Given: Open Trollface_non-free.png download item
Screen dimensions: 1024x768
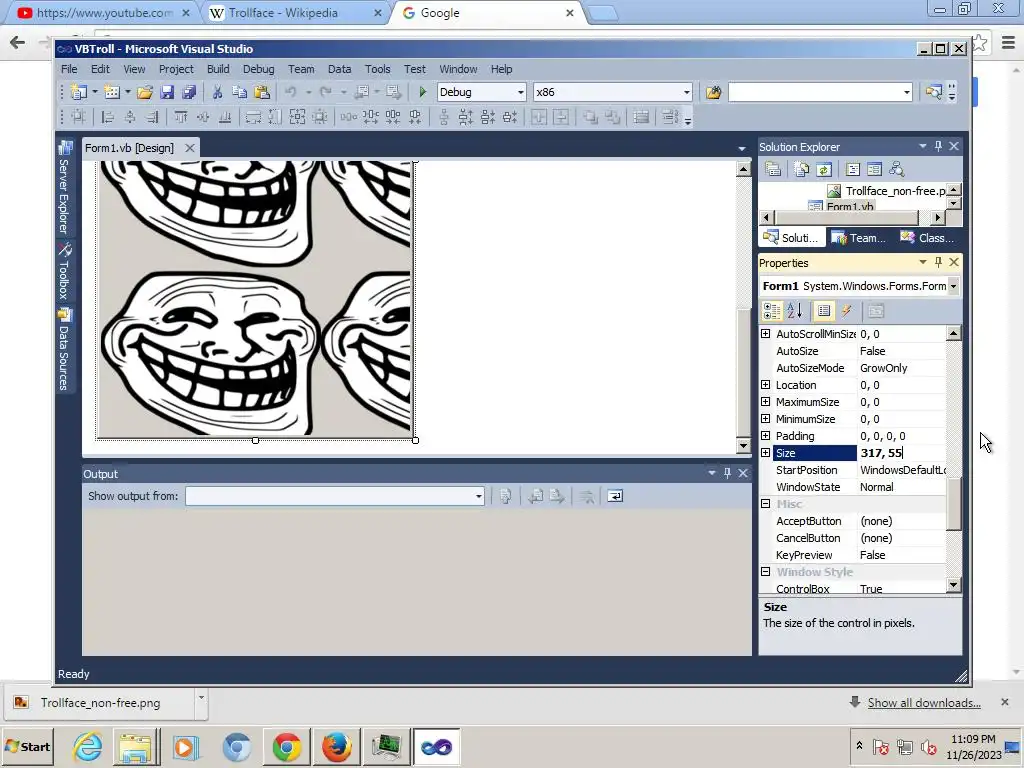Looking at the screenshot, I should click(100, 703).
